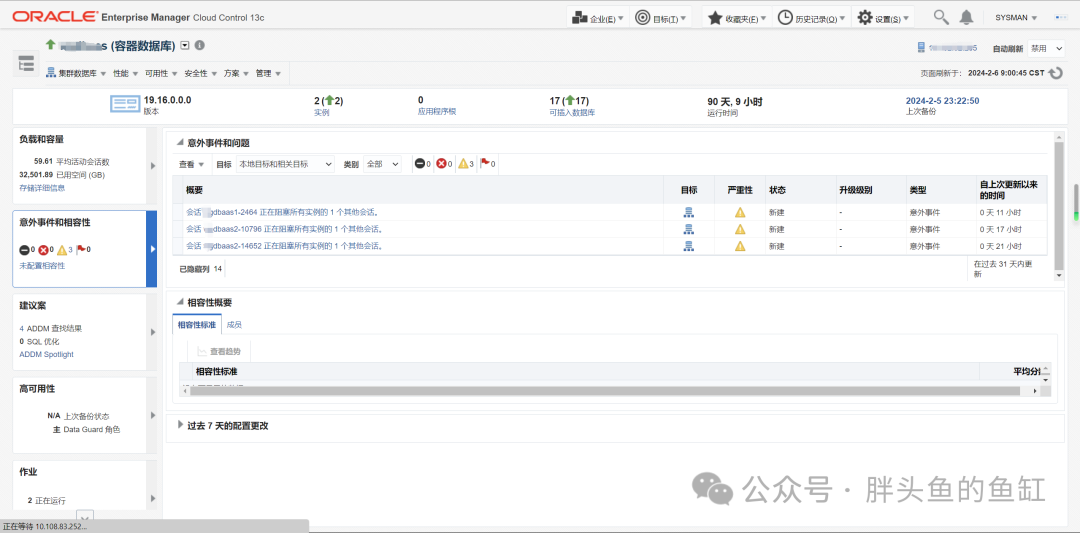This screenshot has width=1080, height=533.
Task: Open the 查看 view menu
Action: pos(191,165)
